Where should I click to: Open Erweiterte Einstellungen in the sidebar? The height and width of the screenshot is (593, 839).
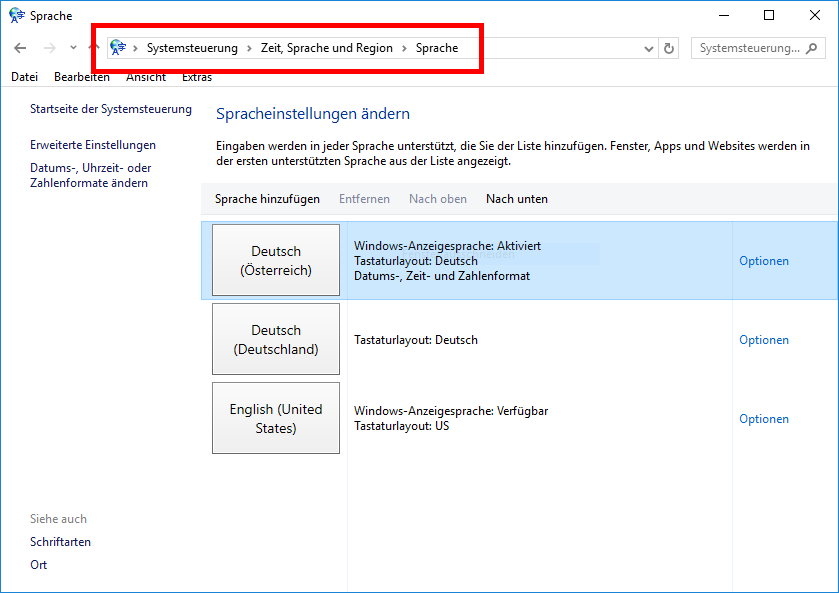(92, 145)
